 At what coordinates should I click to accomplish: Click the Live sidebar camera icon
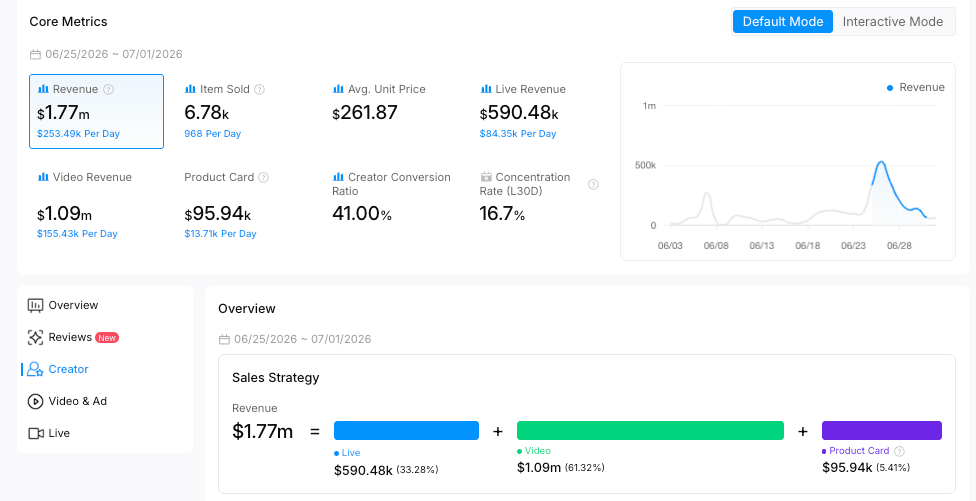point(35,433)
